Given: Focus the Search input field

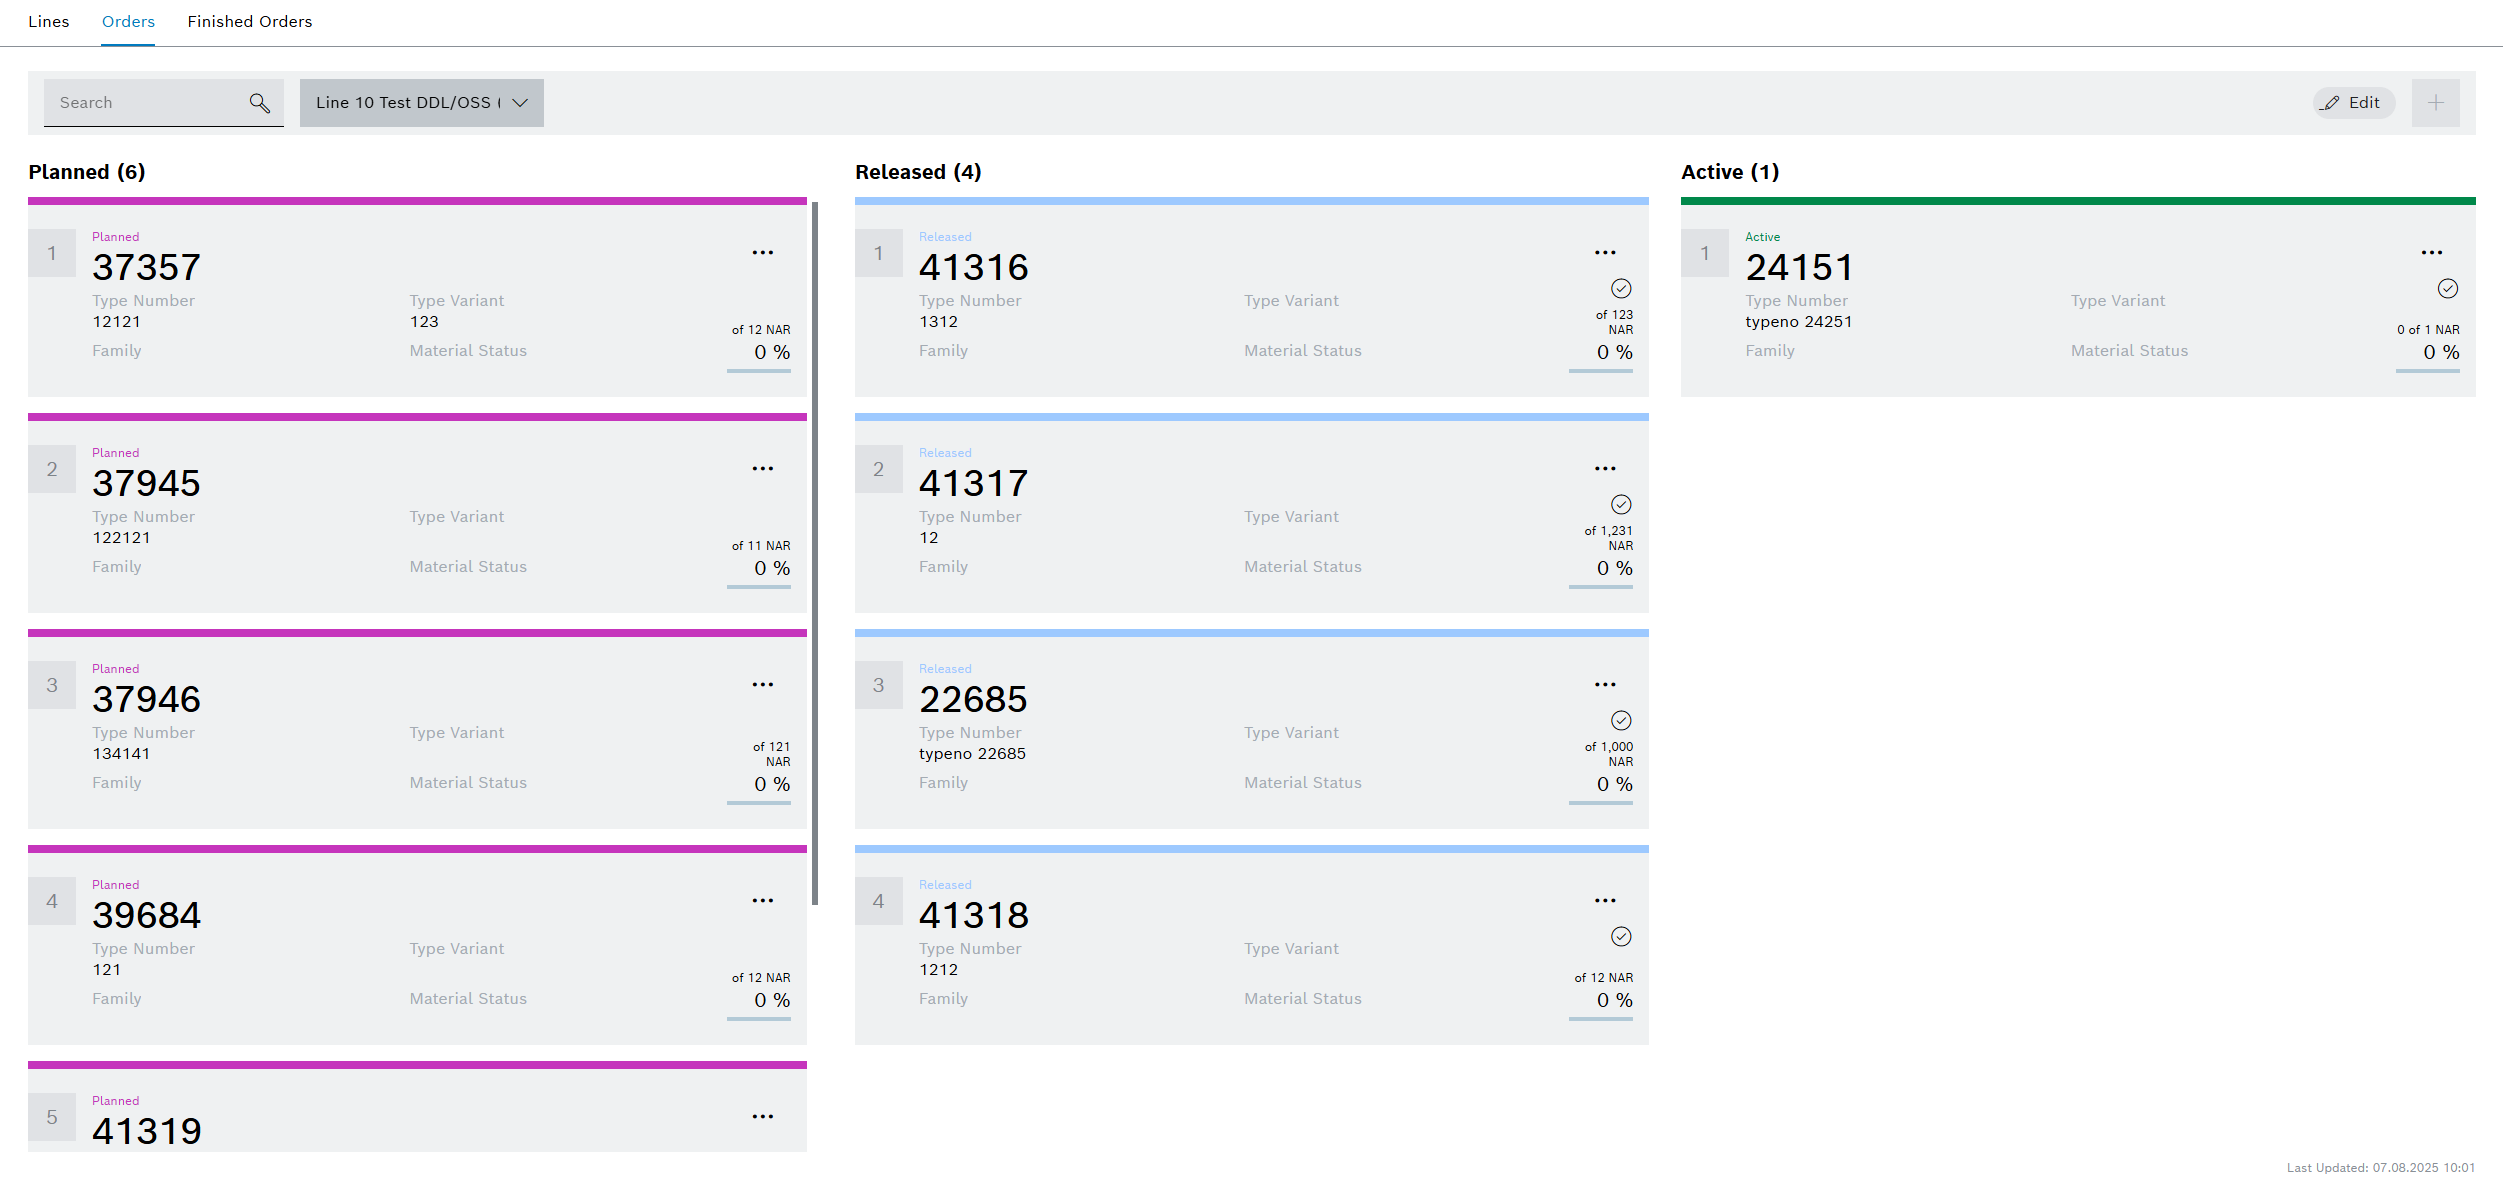Looking at the screenshot, I should coord(145,103).
